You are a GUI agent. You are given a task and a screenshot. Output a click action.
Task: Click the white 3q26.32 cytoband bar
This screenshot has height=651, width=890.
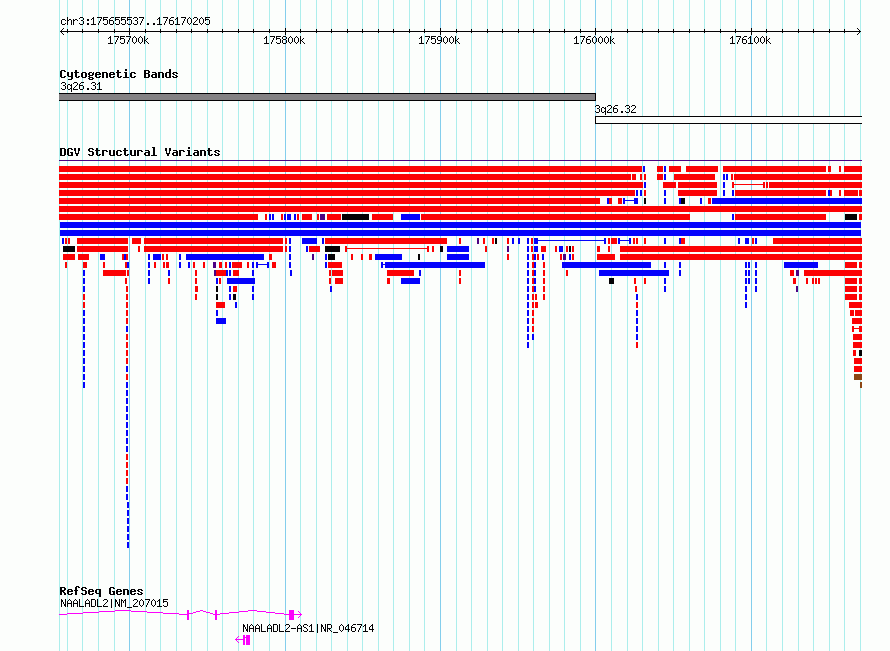pos(728,120)
